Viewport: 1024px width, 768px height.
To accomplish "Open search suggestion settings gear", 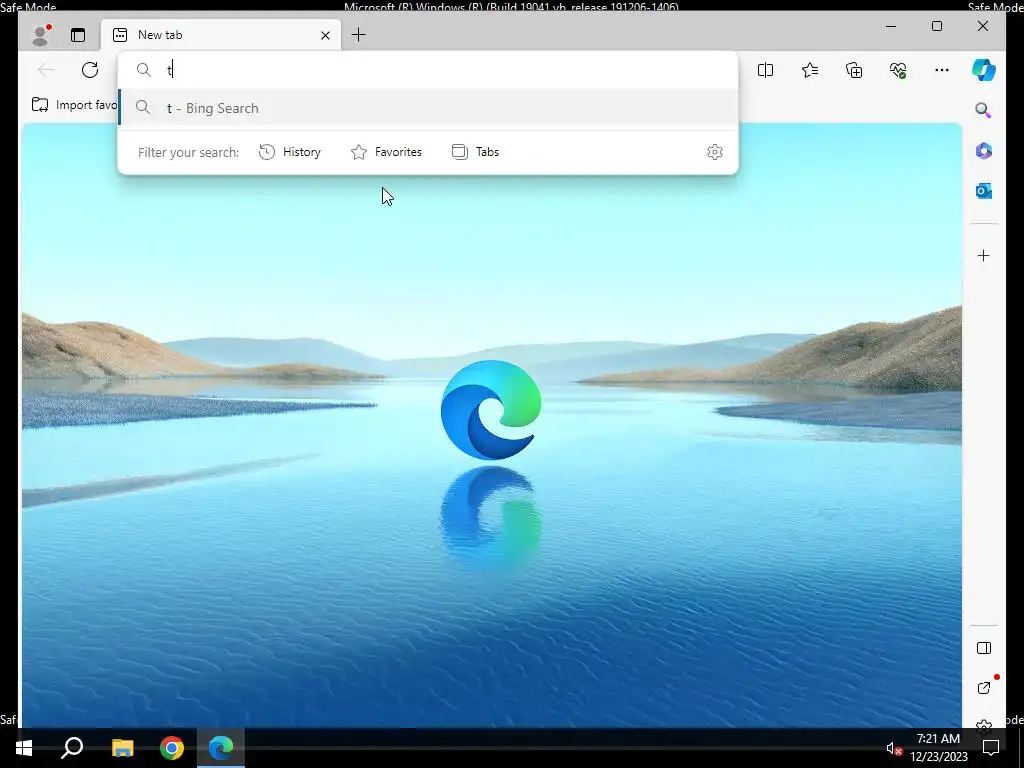I will tap(714, 152).
